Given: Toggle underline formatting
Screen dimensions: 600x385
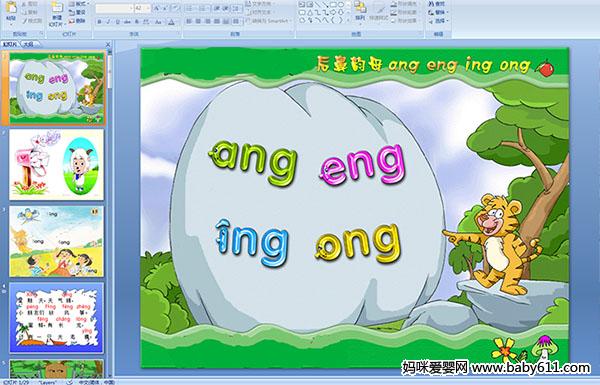Looking at the screenshot, I should tap(117, 22).
